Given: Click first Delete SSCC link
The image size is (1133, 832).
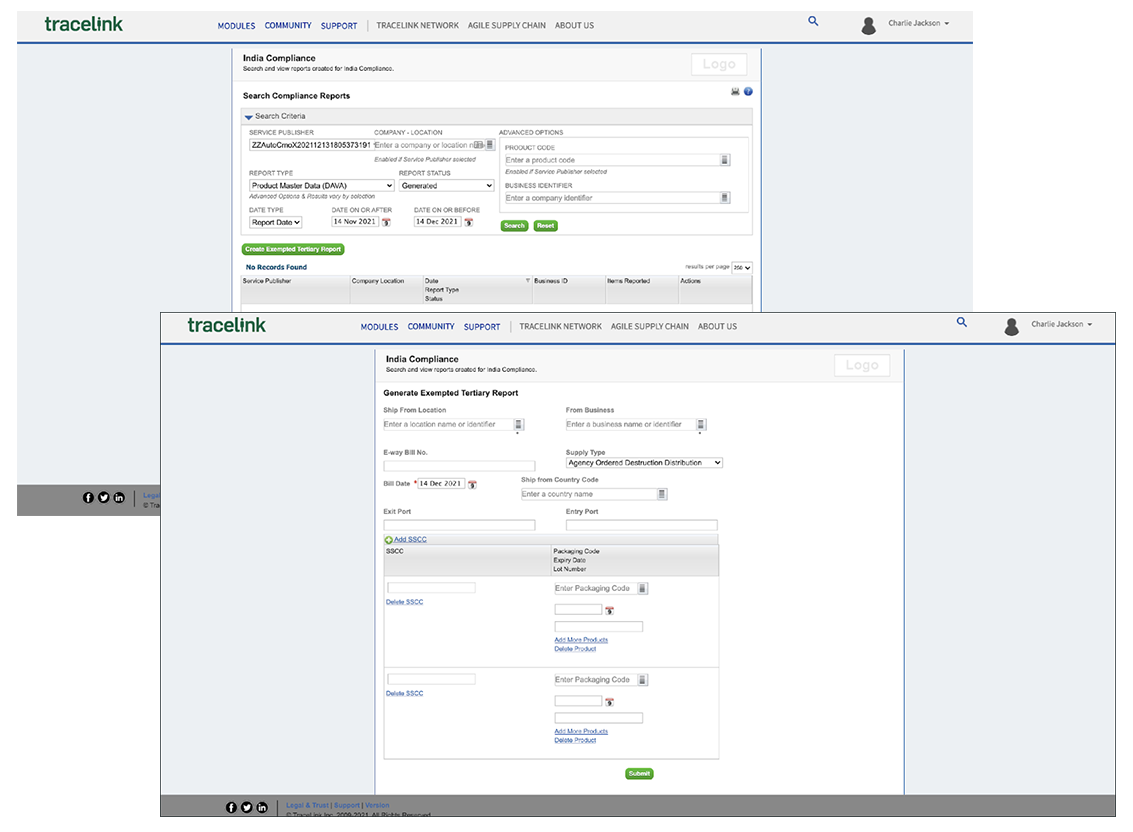Looking at the screenshot, I should [404, 602].
